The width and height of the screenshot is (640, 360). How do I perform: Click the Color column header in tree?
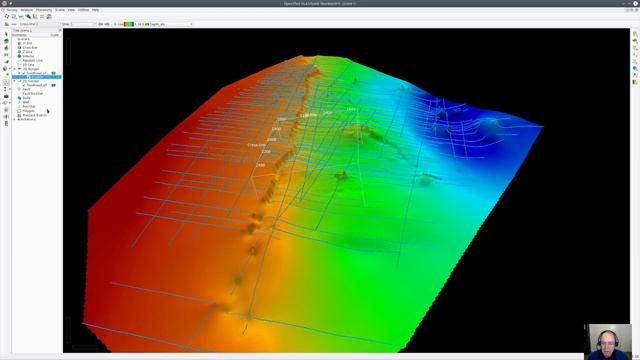coord(55,35)
